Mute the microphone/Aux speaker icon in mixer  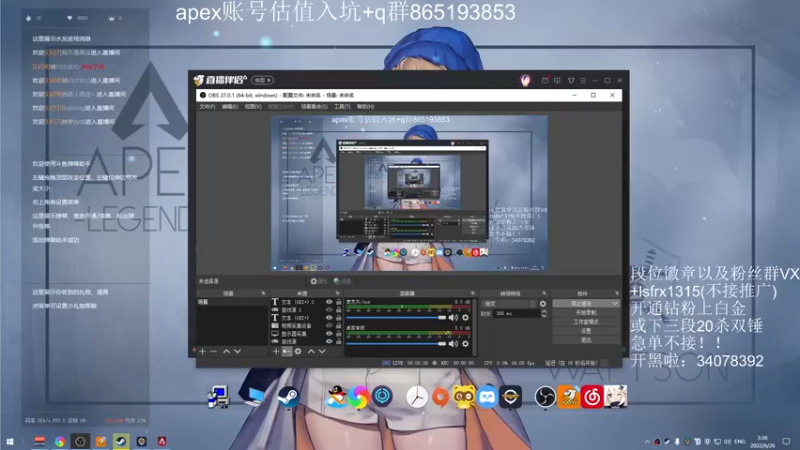click(x=453, y=317)
